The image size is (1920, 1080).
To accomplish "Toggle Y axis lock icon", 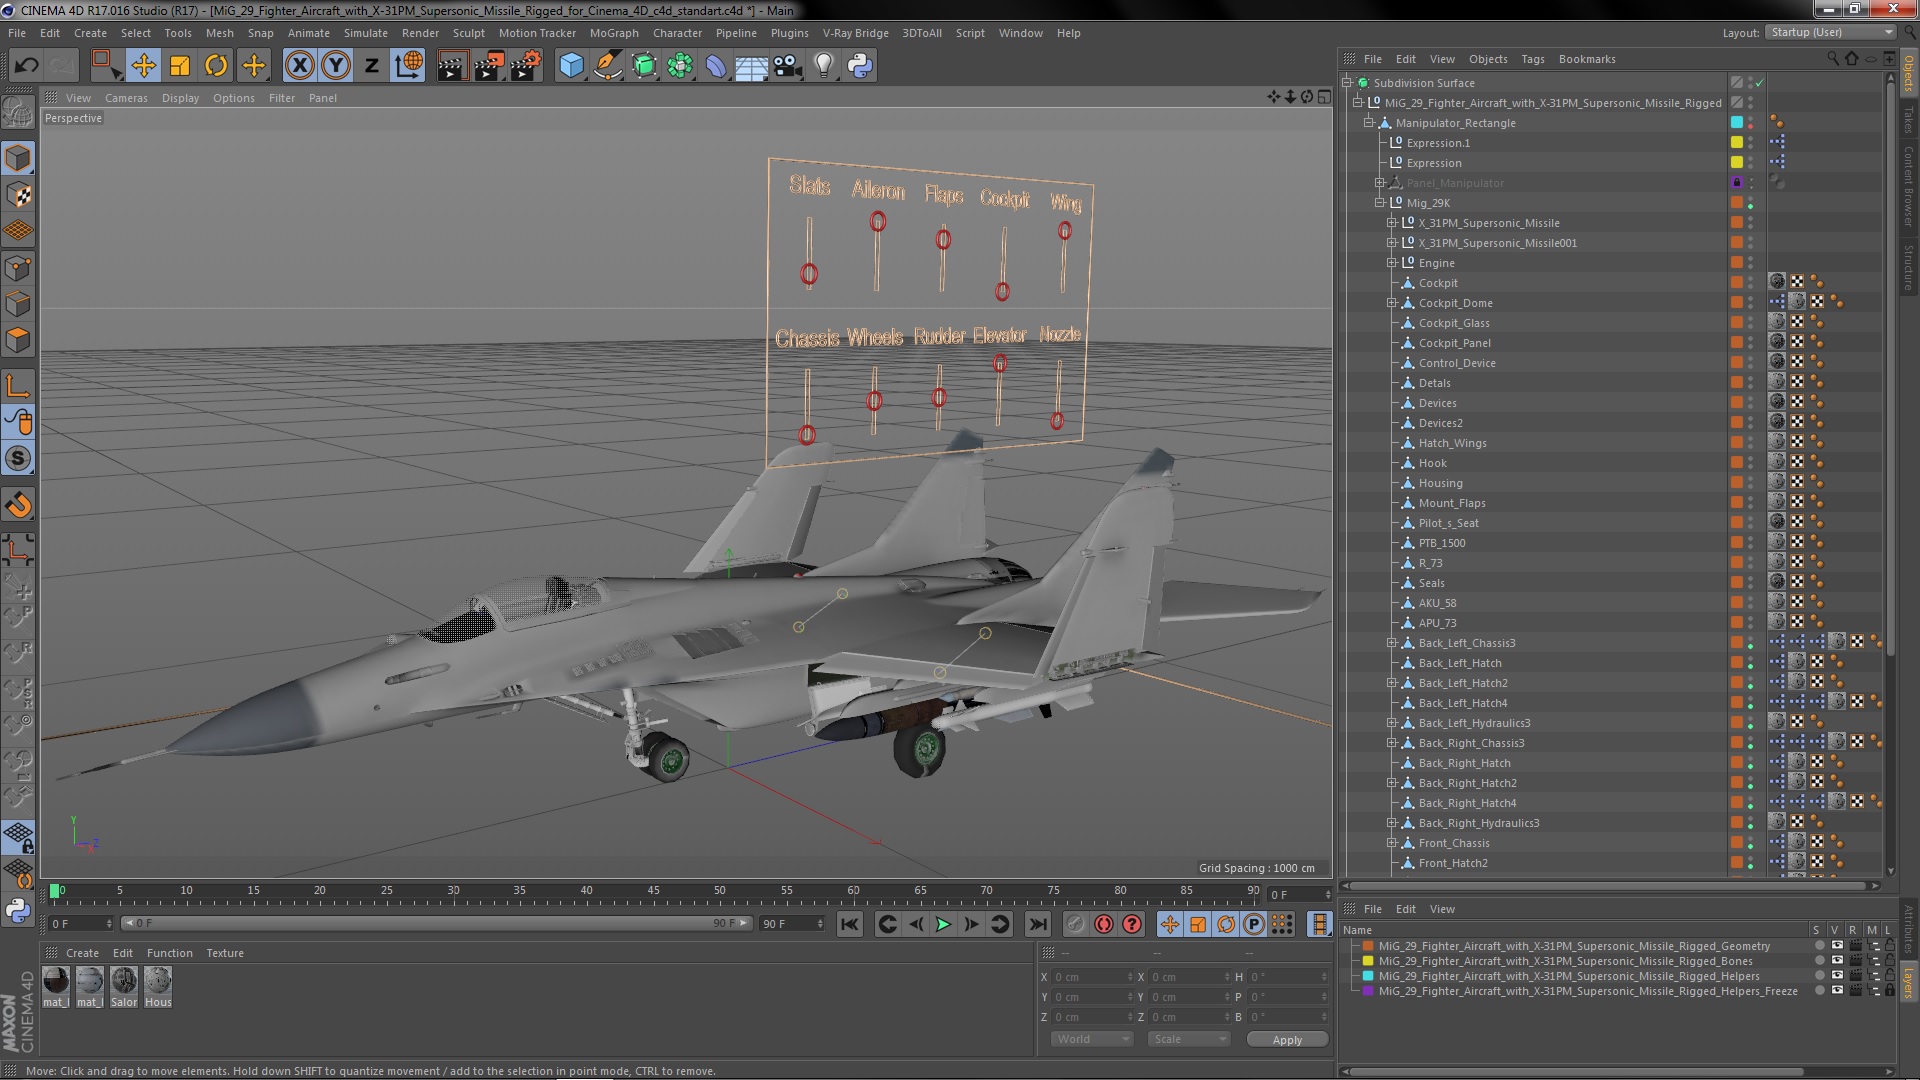I will [x=336, y=66].
